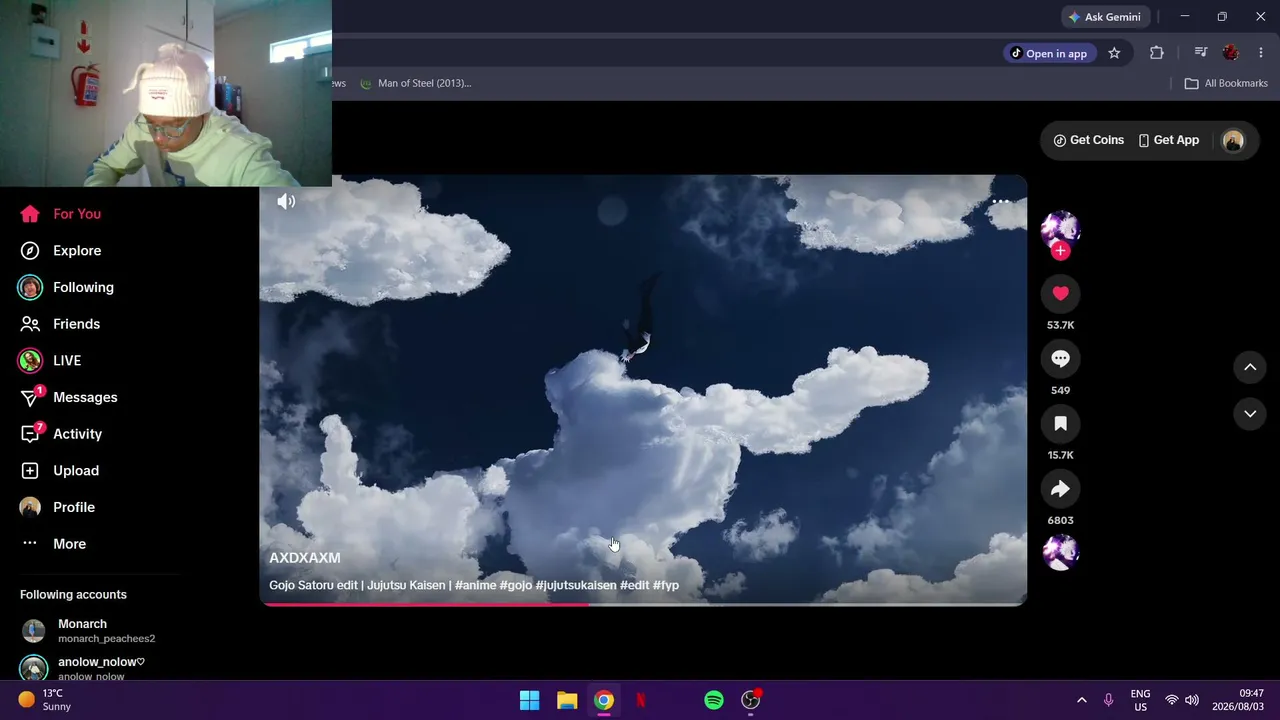Open the Monarch following account
1280x720 pixels.
[x=88, y=630]
